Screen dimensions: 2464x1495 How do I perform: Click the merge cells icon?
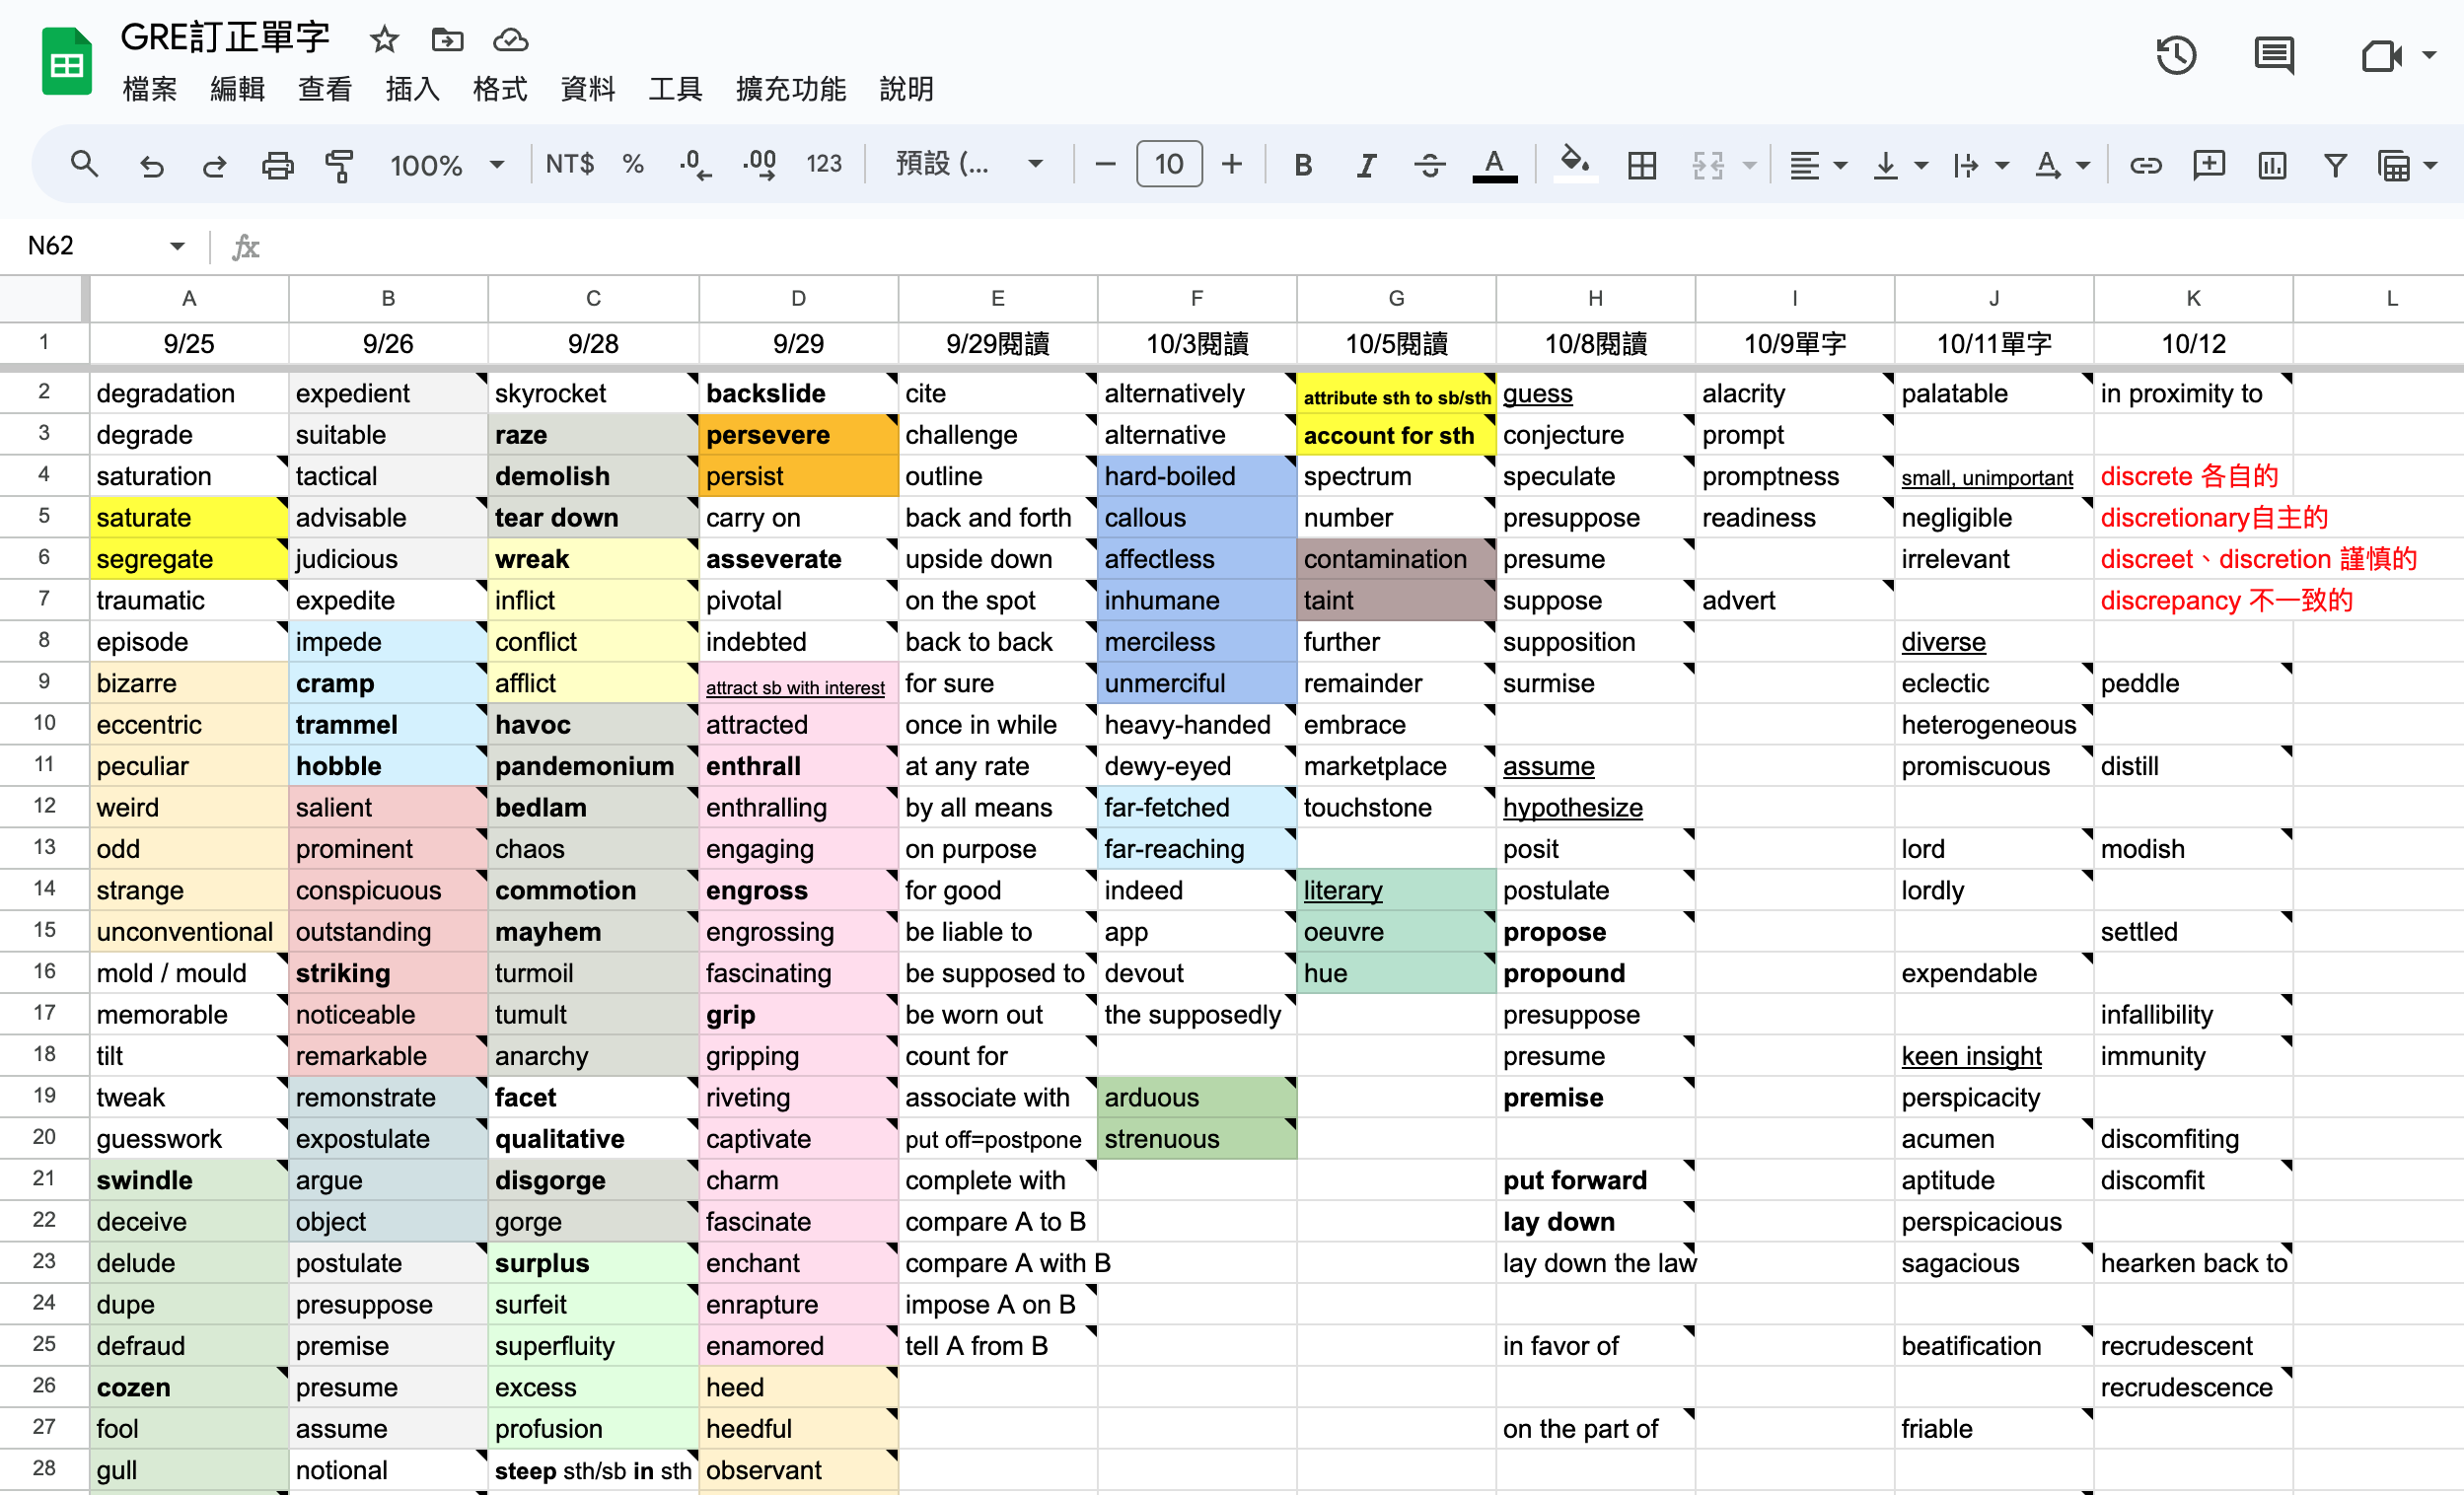pyautogui.click(x=1707, y=165)
